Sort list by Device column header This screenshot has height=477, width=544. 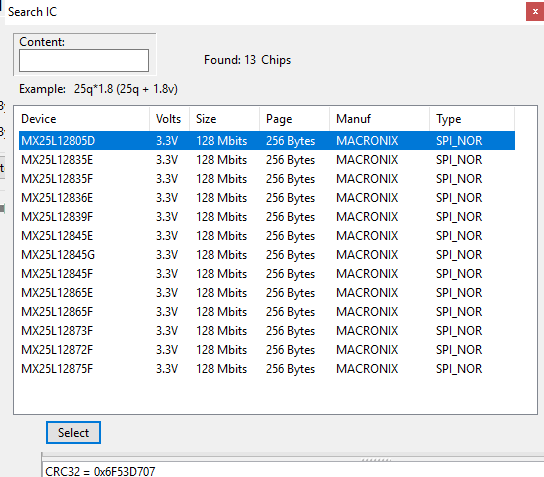pos(84,119)
